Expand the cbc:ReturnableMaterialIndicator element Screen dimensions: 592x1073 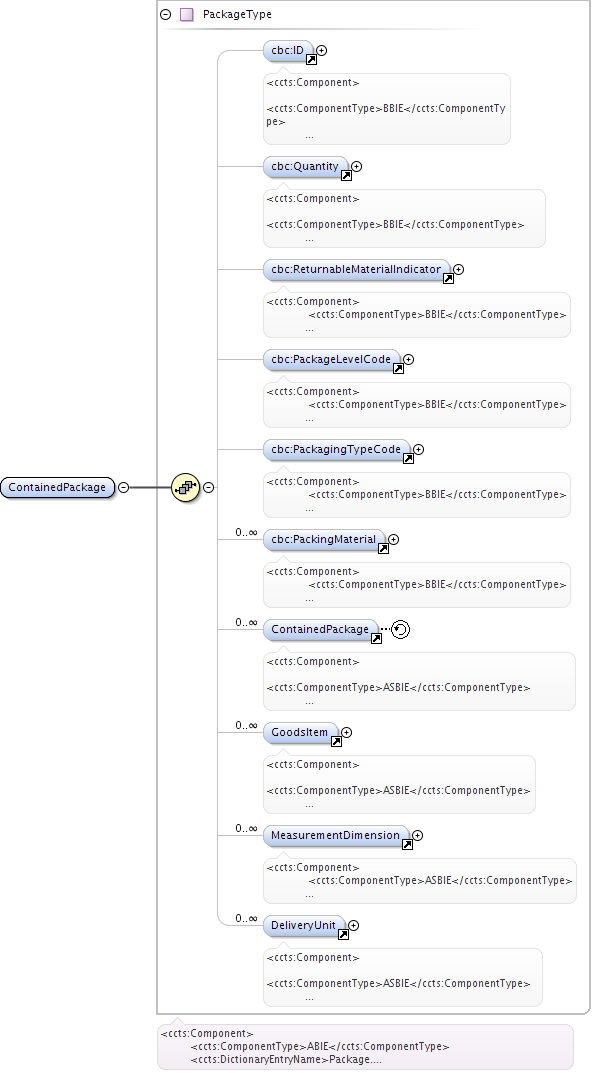459,270
